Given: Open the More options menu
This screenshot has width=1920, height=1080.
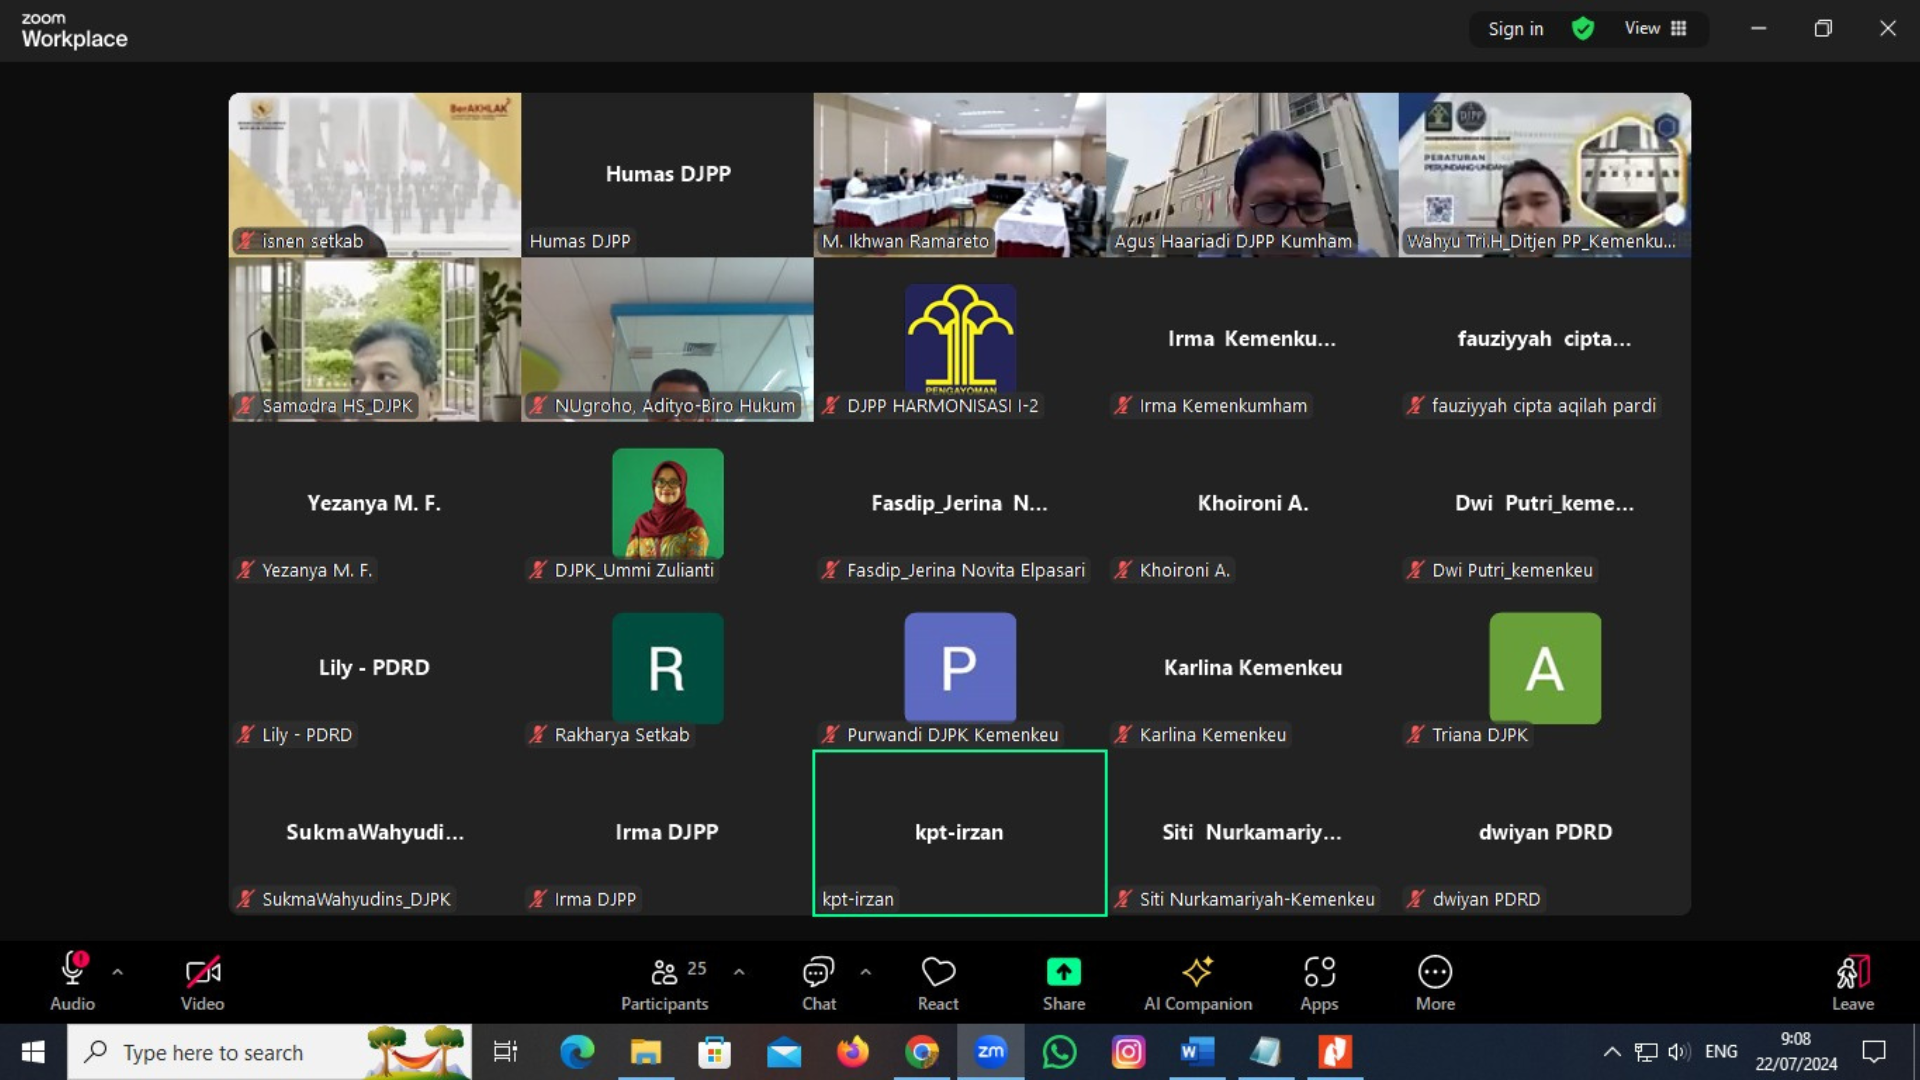Looking at the screenshot, I should (x=1435, y=981).
